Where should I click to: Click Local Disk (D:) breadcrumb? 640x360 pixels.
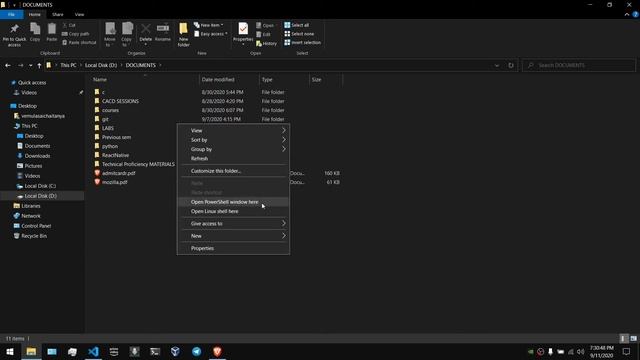pyautogui.click(x=101, y=65)
